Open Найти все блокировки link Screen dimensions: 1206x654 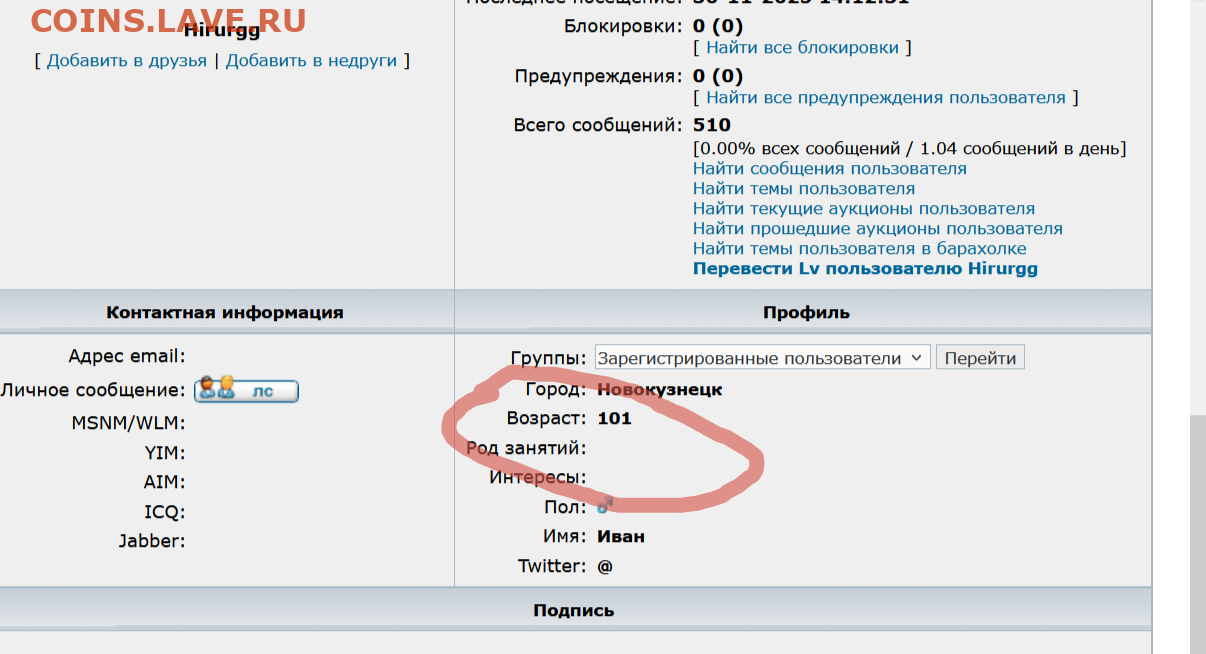pyautogui.click(x=802, y=48)
